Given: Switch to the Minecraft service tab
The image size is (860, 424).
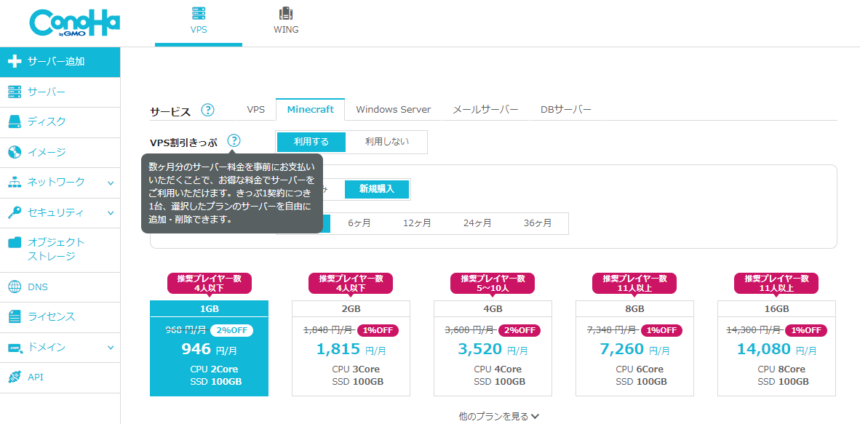Looking at the screenshot, I should (x=310, y=110).
